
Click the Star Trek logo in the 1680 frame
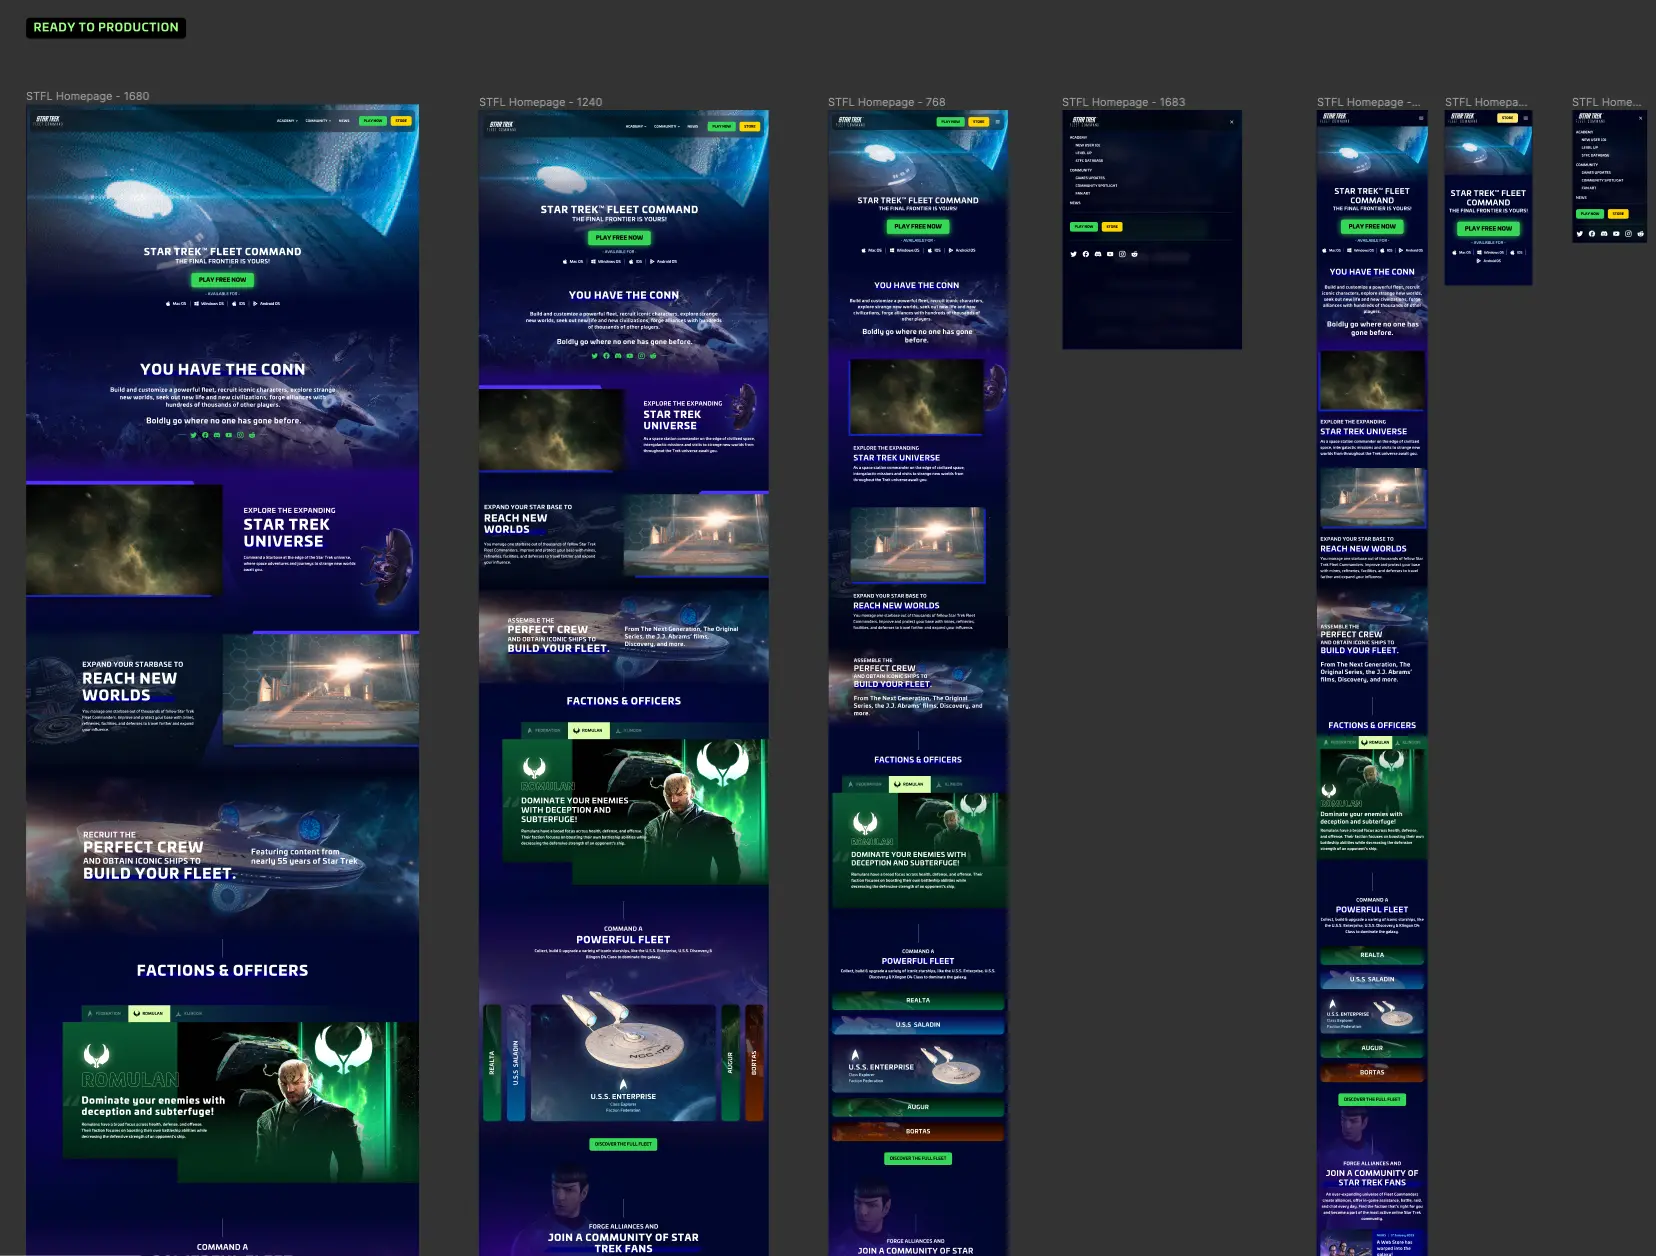[49, 120]
